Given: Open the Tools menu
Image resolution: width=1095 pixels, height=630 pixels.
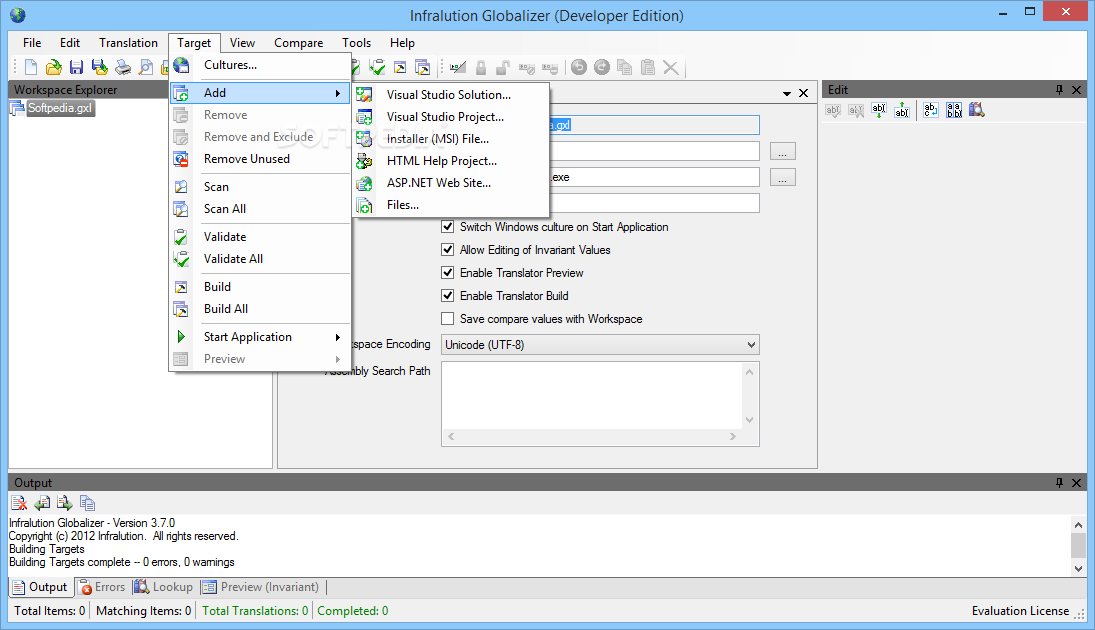Looking at the screenshot, I should [356, 43].
